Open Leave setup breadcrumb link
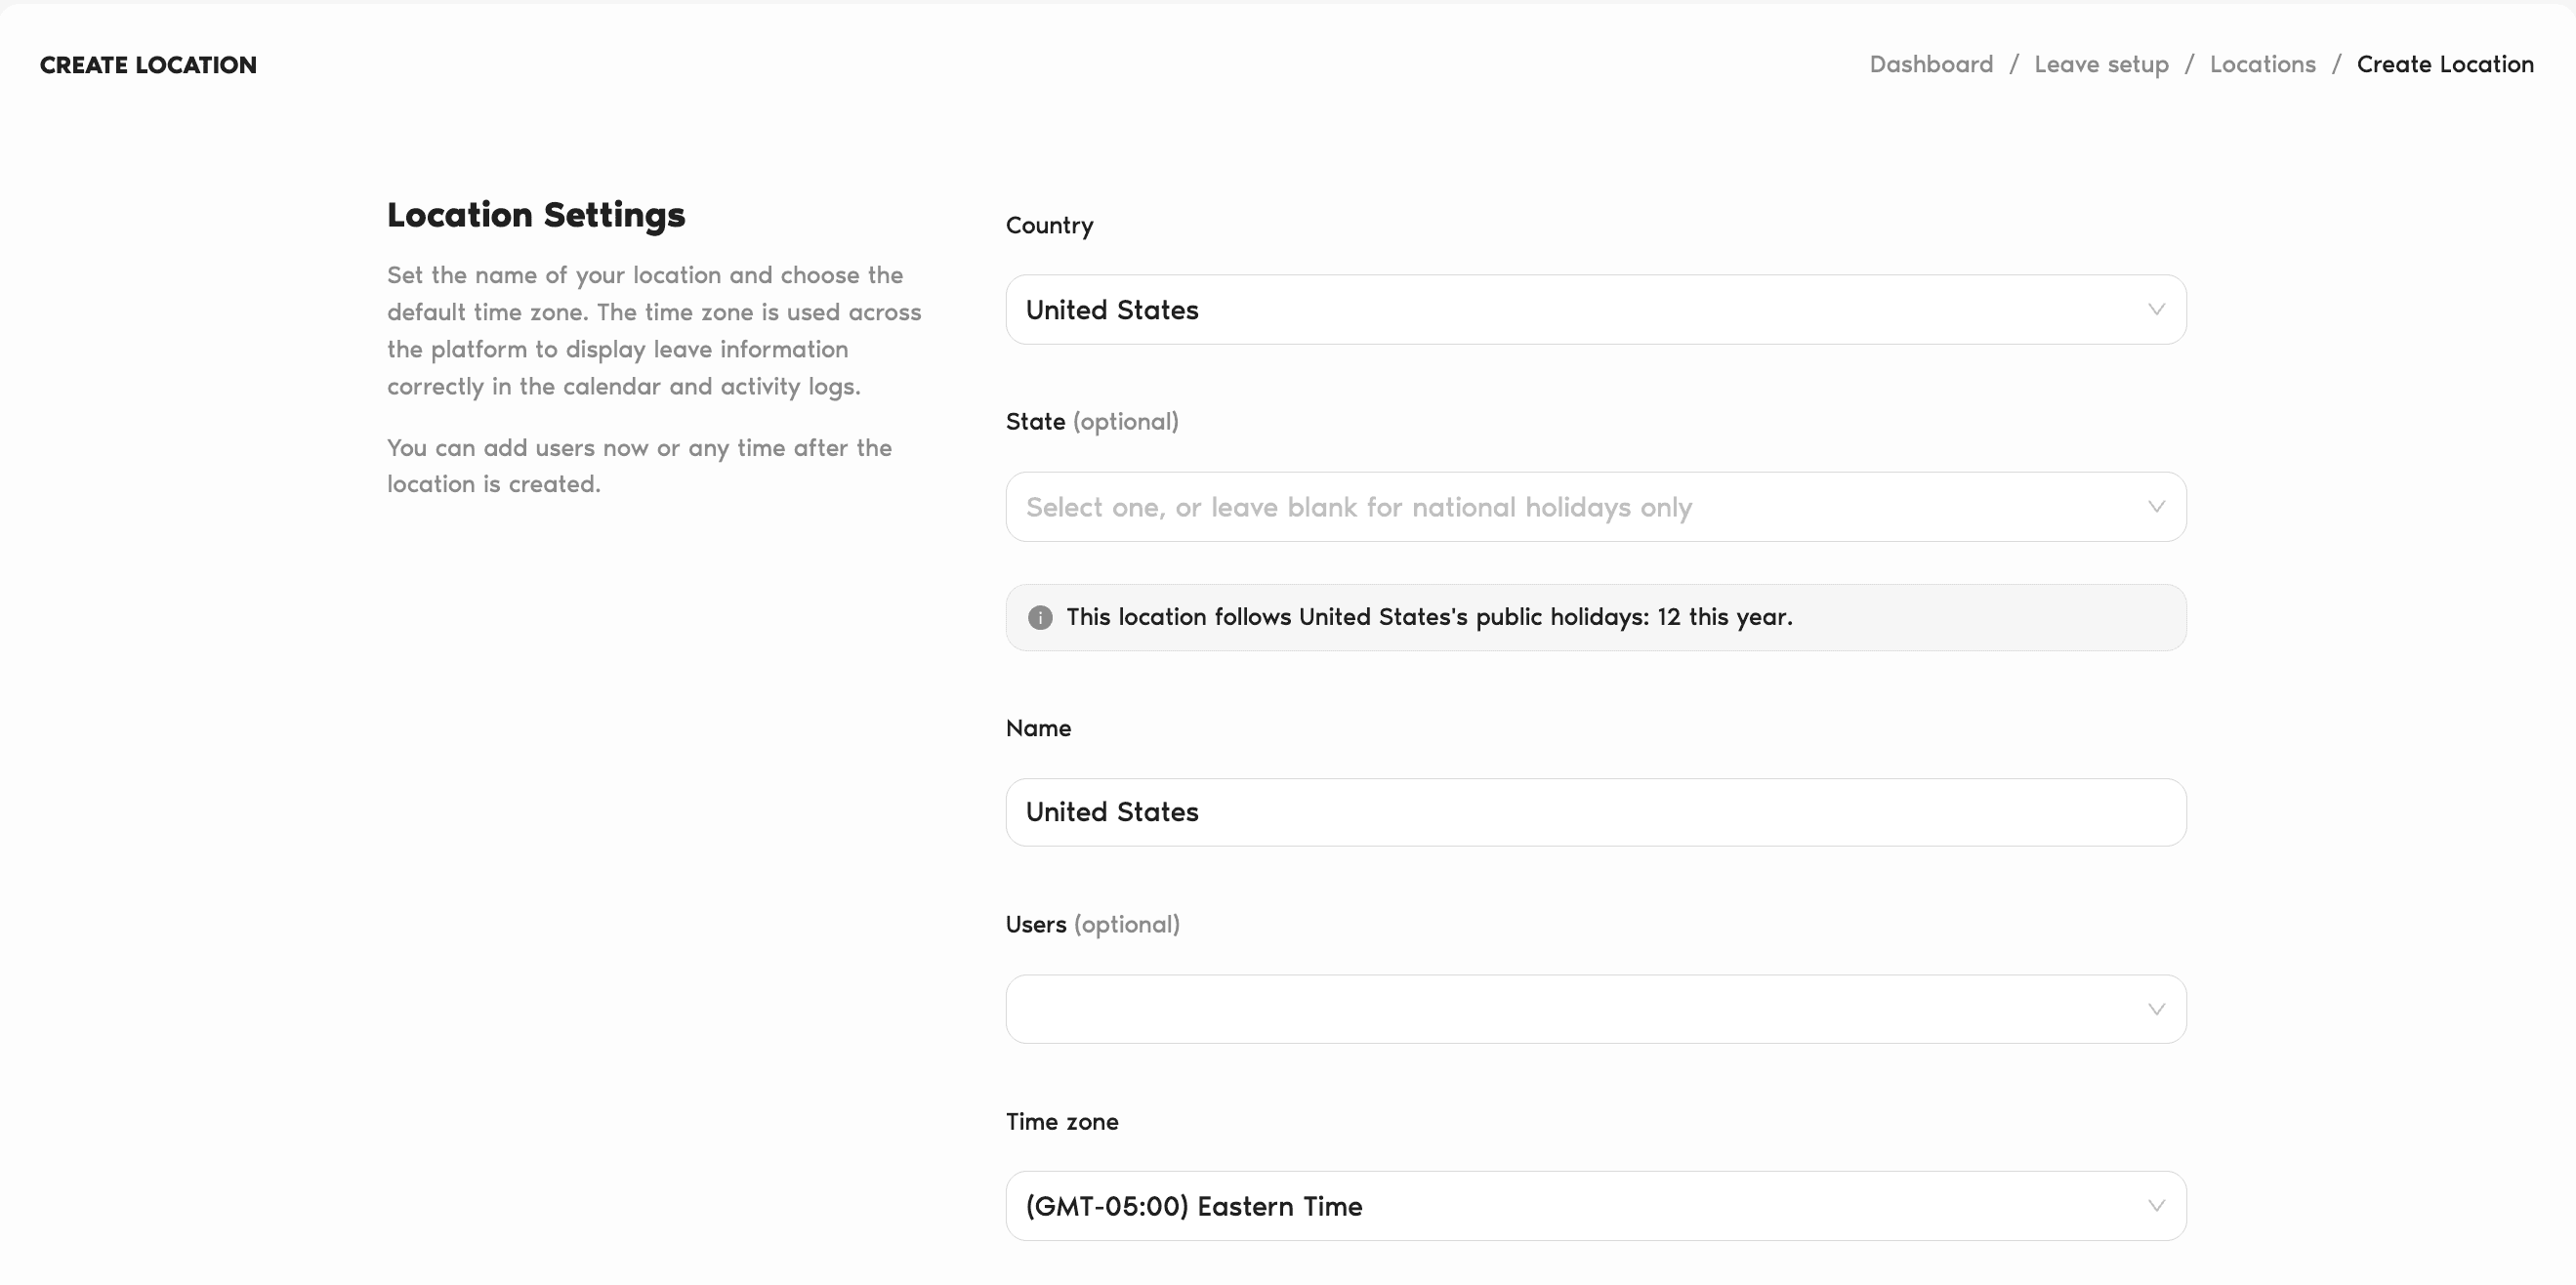 click(x=2101, y=64)
